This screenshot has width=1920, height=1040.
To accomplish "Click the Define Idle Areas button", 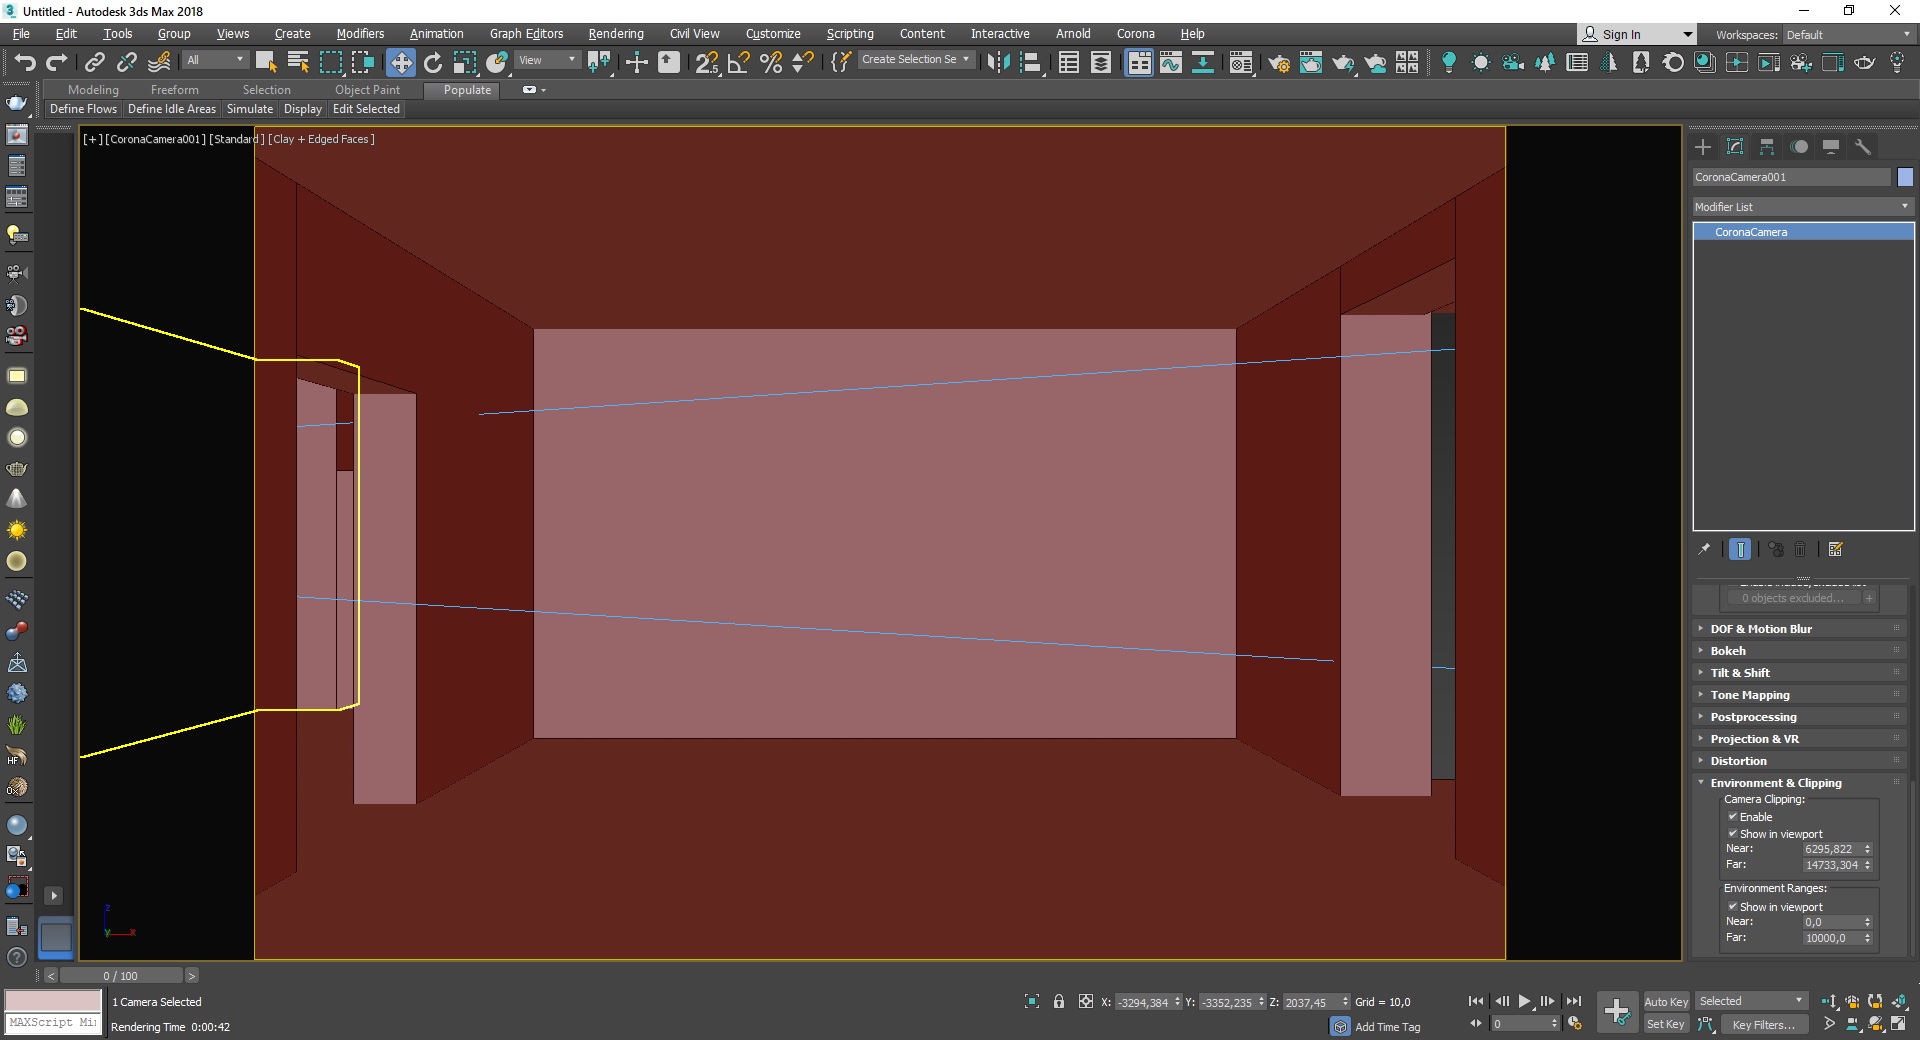I will [x=172, y=109].
